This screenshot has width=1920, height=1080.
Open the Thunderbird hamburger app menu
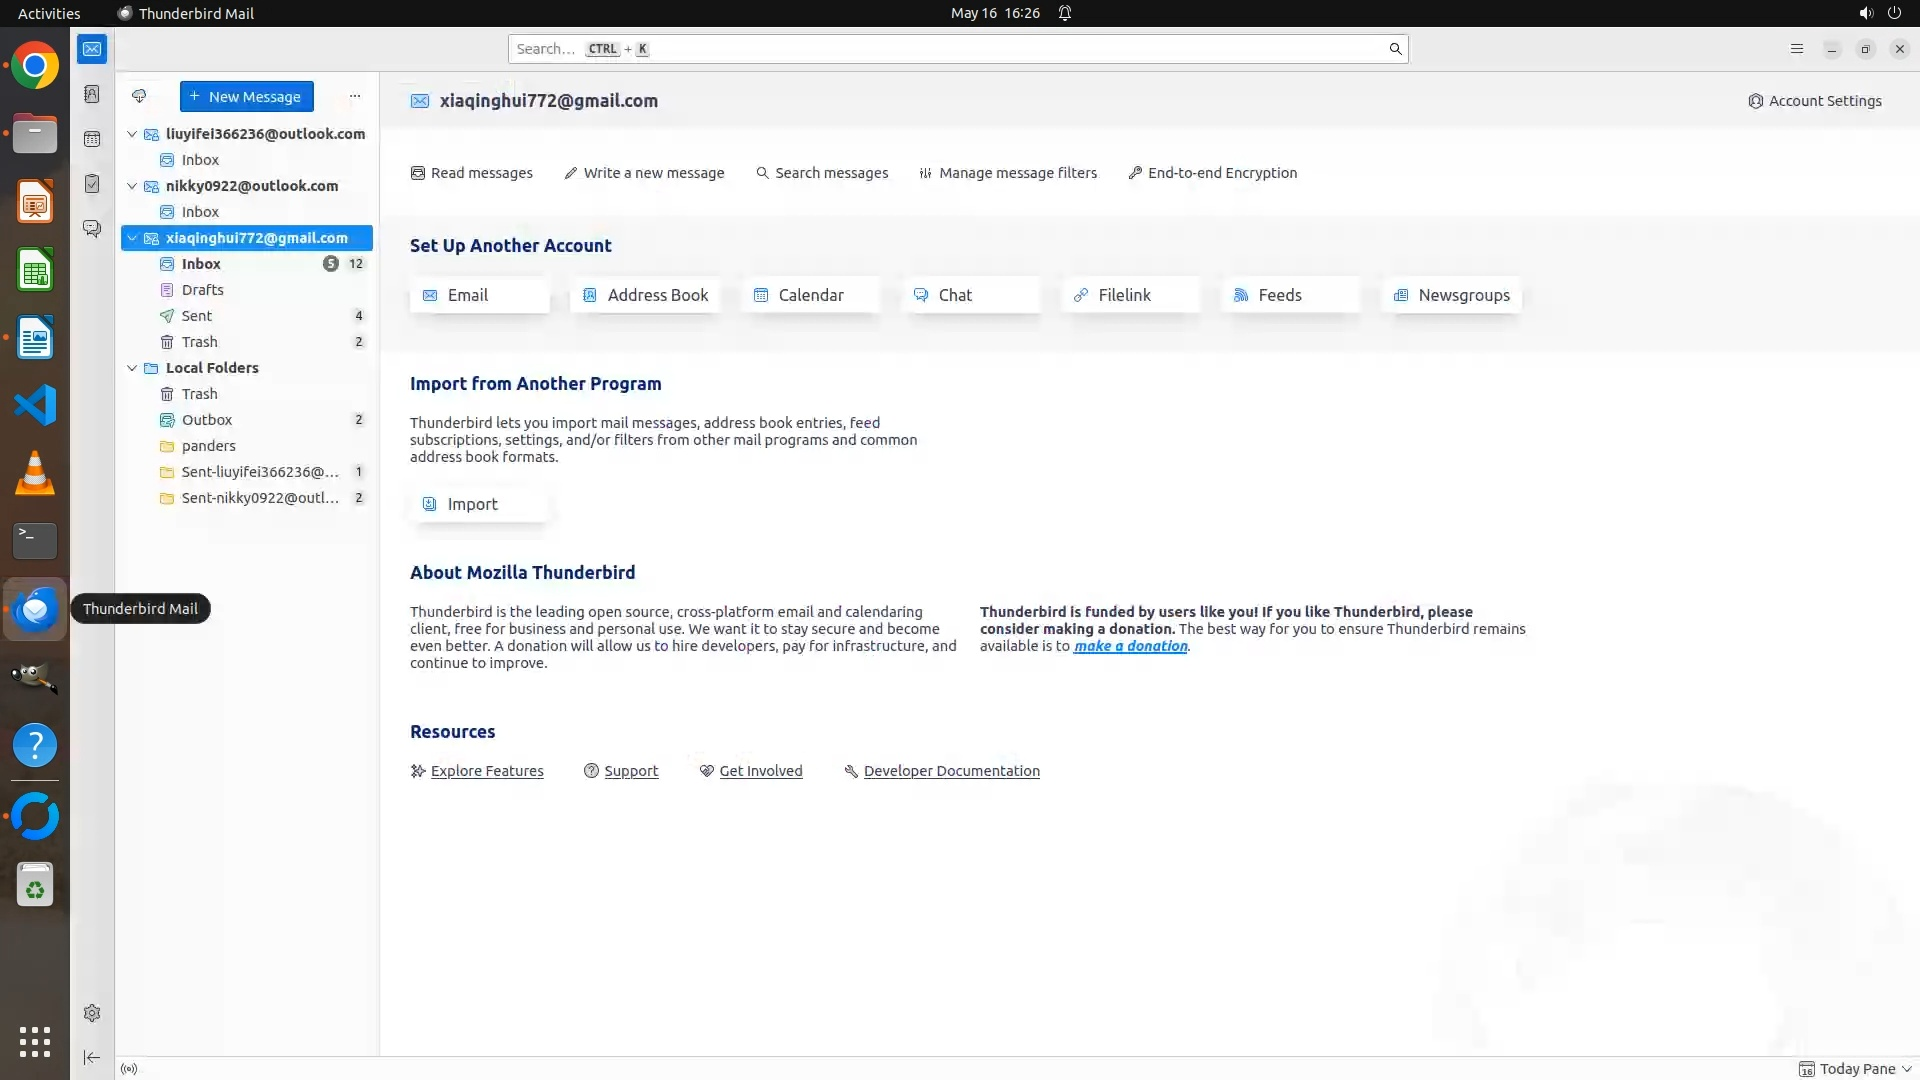[1797, 49]
